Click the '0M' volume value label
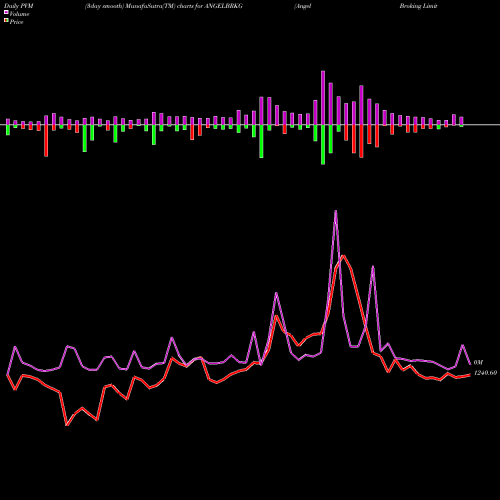 click(478, 362)
